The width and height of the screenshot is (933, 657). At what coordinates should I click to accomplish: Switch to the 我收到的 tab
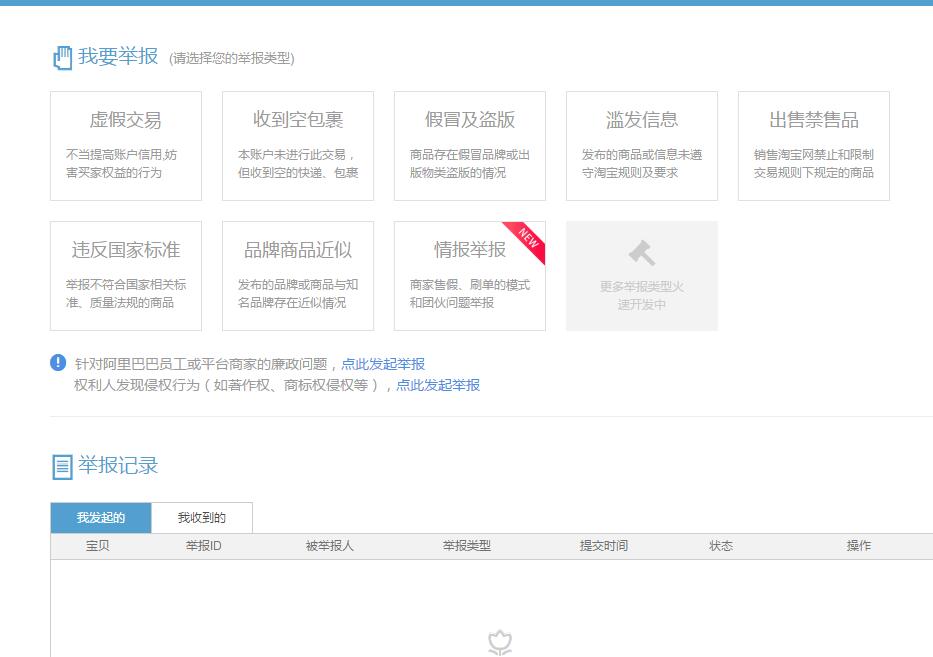click(201, 517)
